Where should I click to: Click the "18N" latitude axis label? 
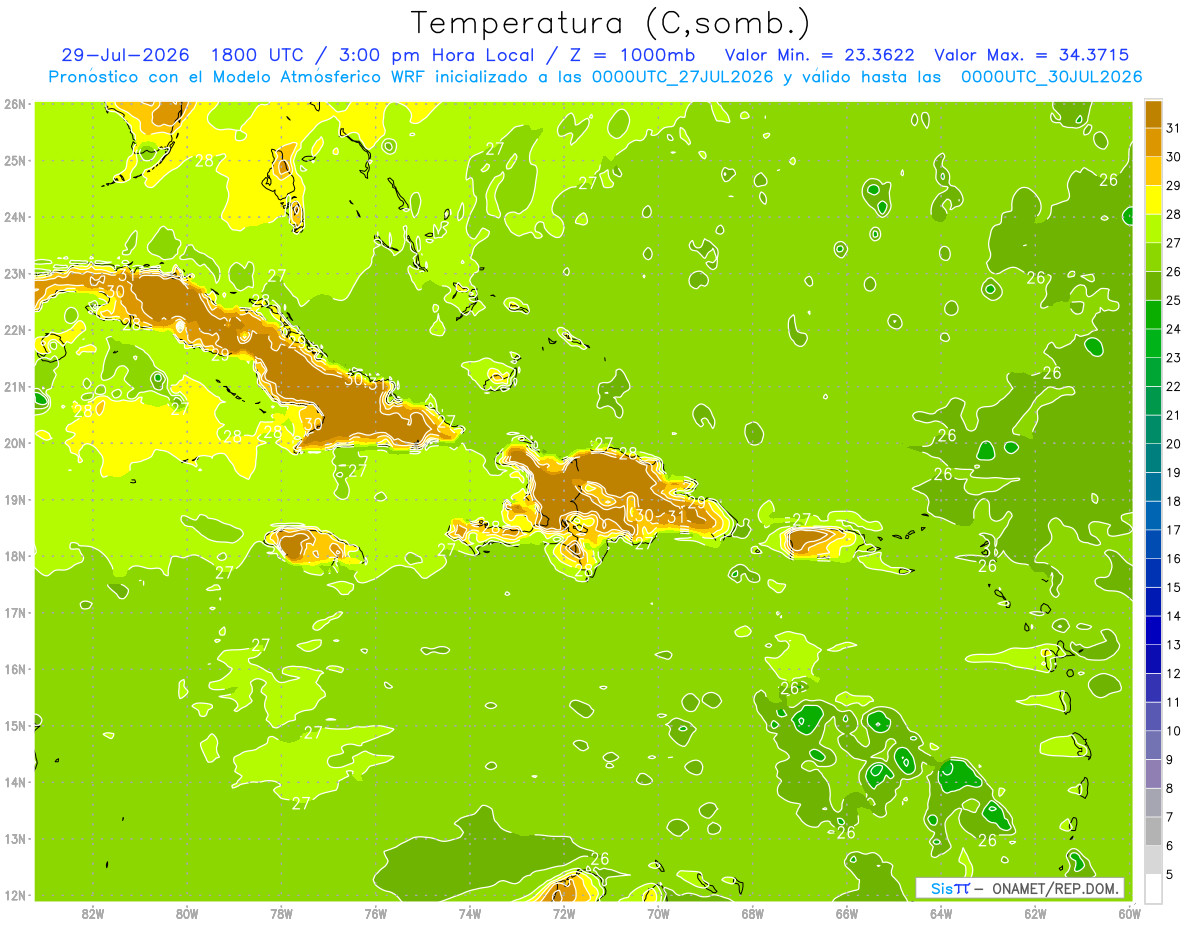14,556
